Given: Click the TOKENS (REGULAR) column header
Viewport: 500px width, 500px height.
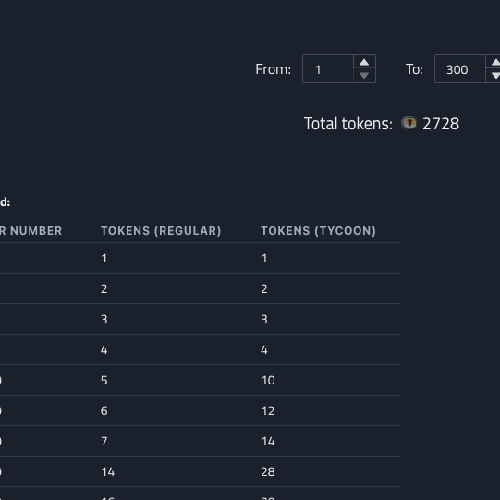Looking at the screenshot, I should click(x=161, y=231).
